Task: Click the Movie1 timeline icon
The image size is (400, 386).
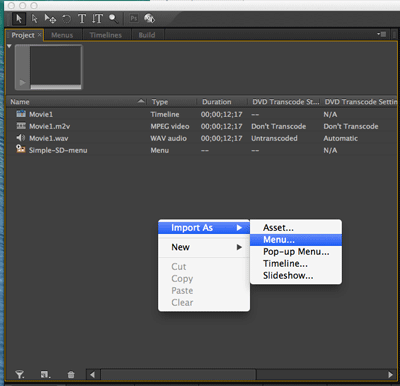Action: click(x=21, y=114)
